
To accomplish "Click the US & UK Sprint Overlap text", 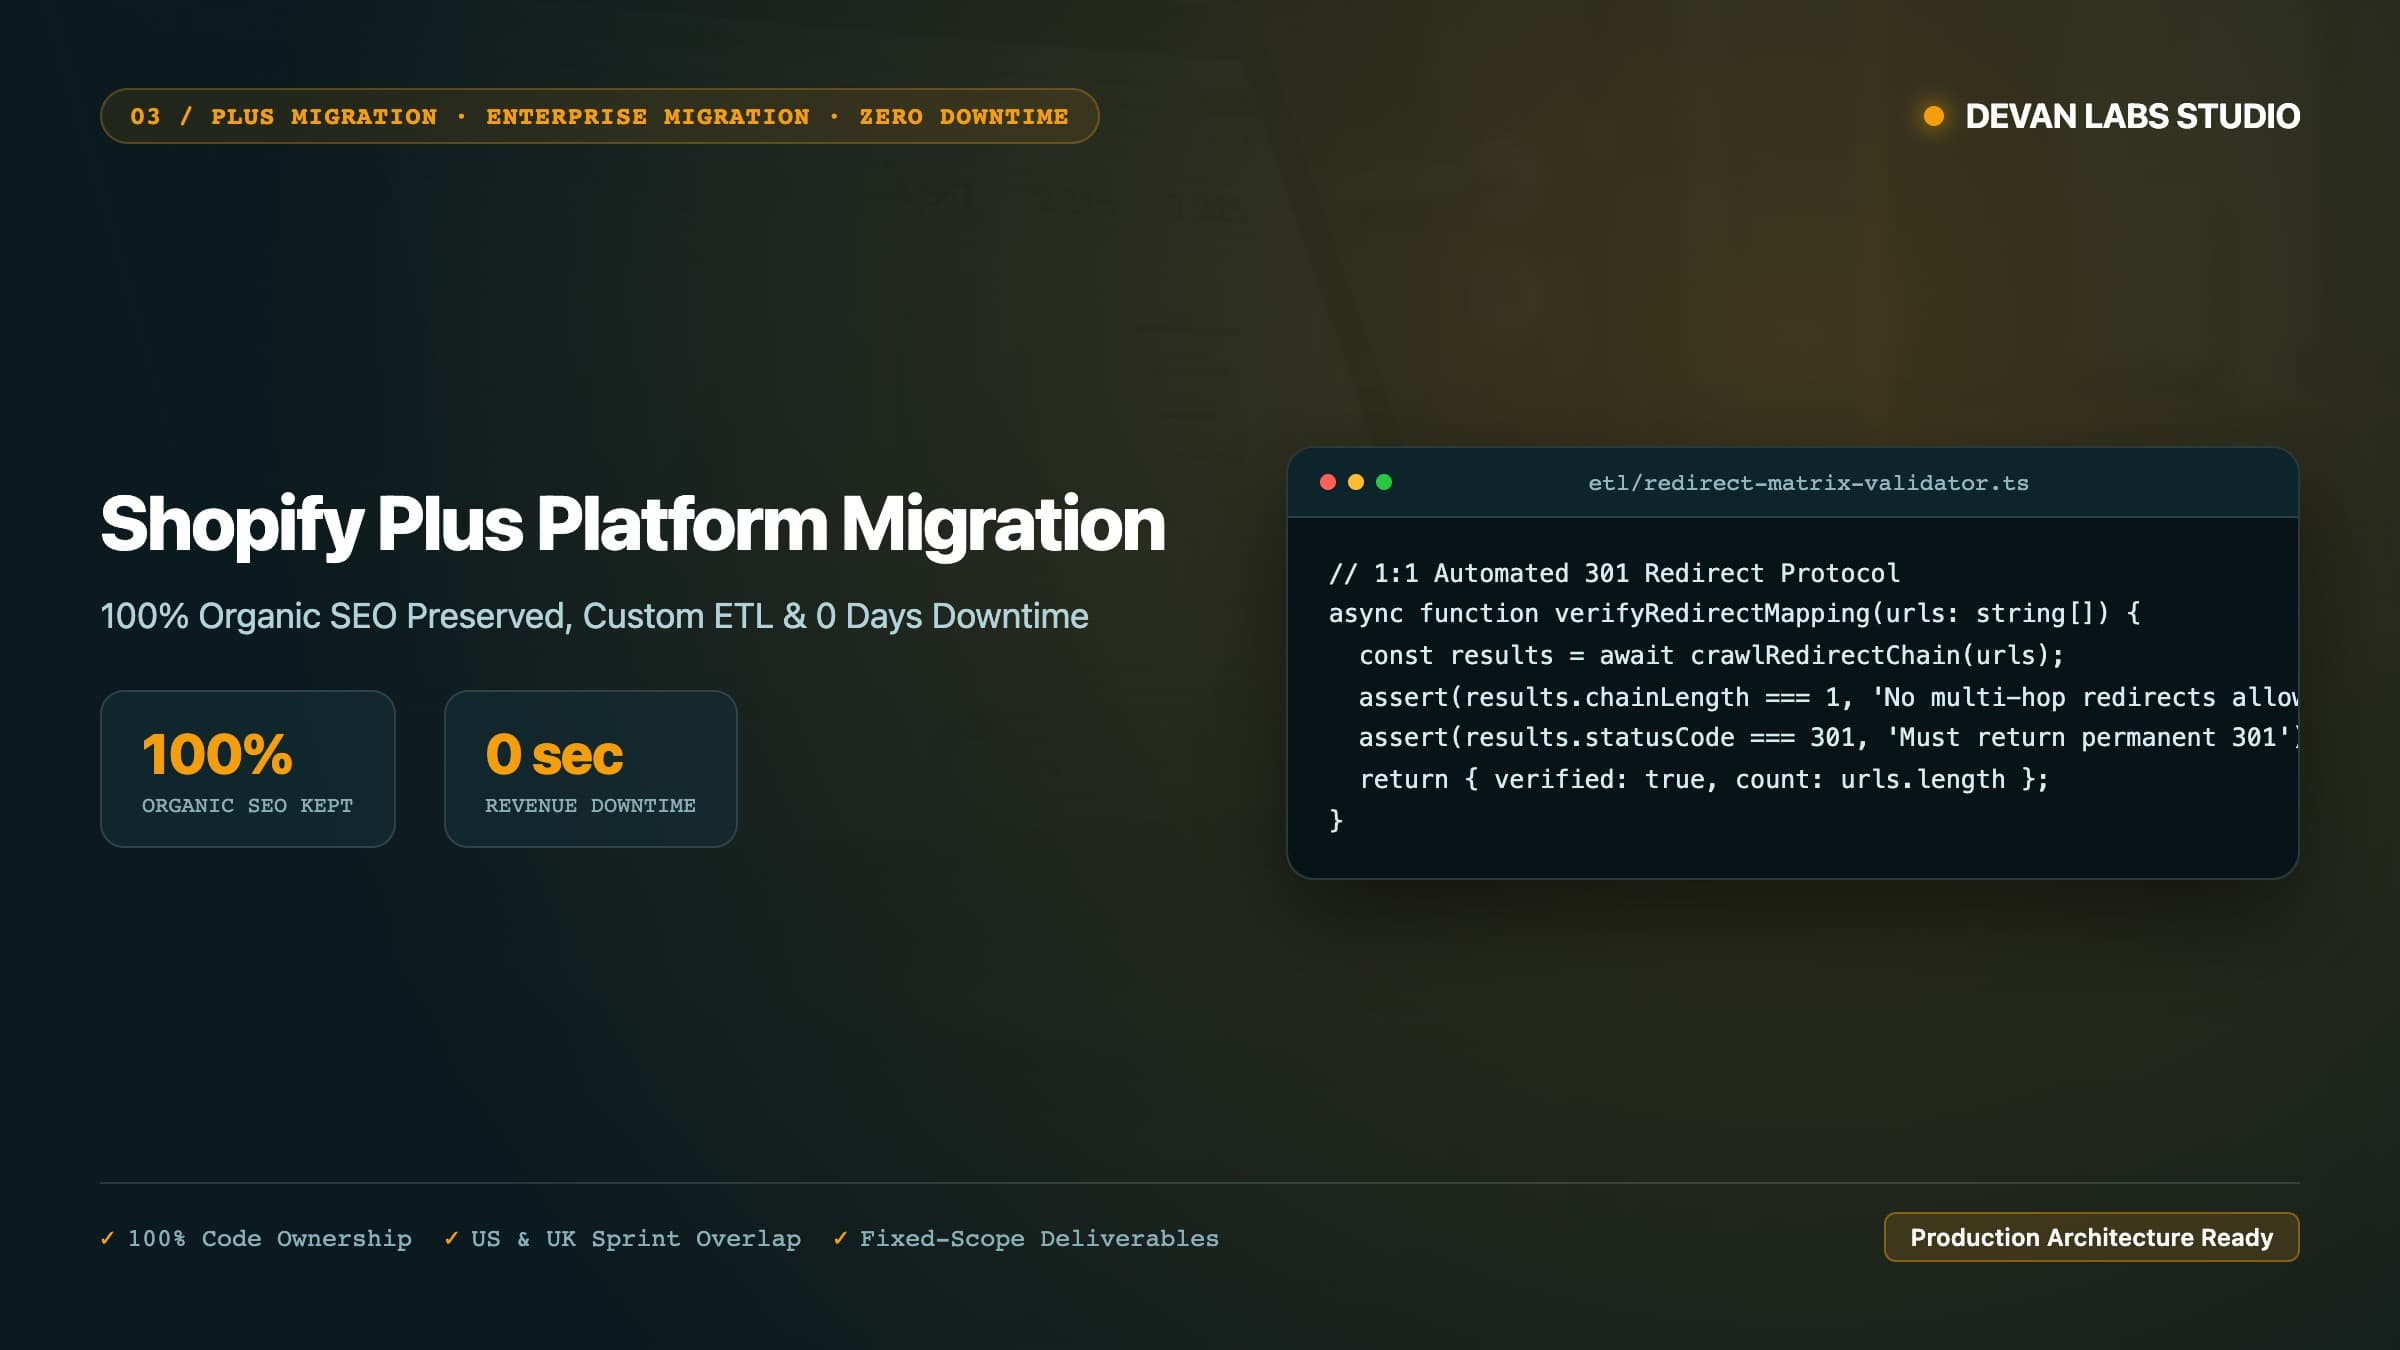I will click(636, 1238).
